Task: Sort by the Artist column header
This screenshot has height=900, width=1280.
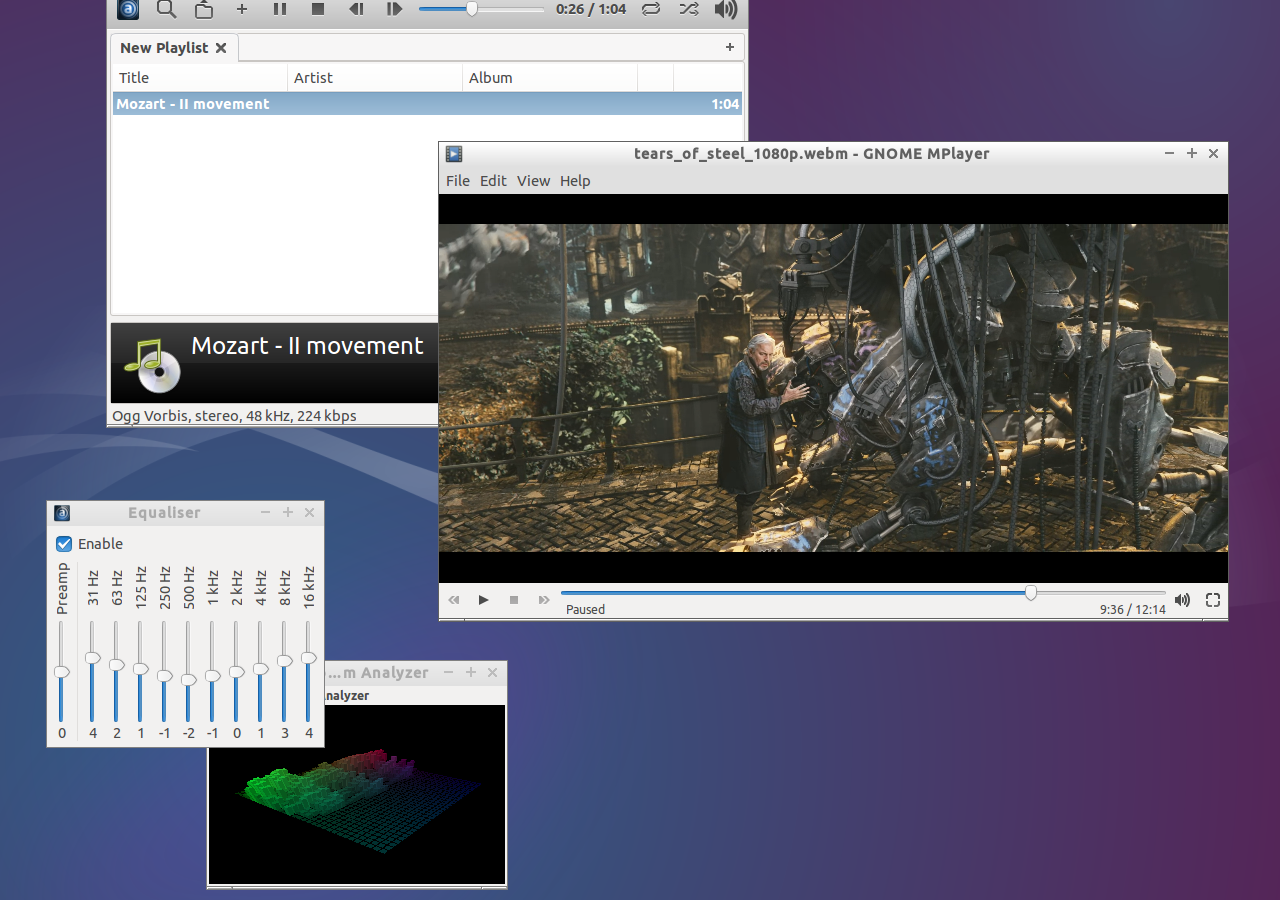Action: coord(375,77)
